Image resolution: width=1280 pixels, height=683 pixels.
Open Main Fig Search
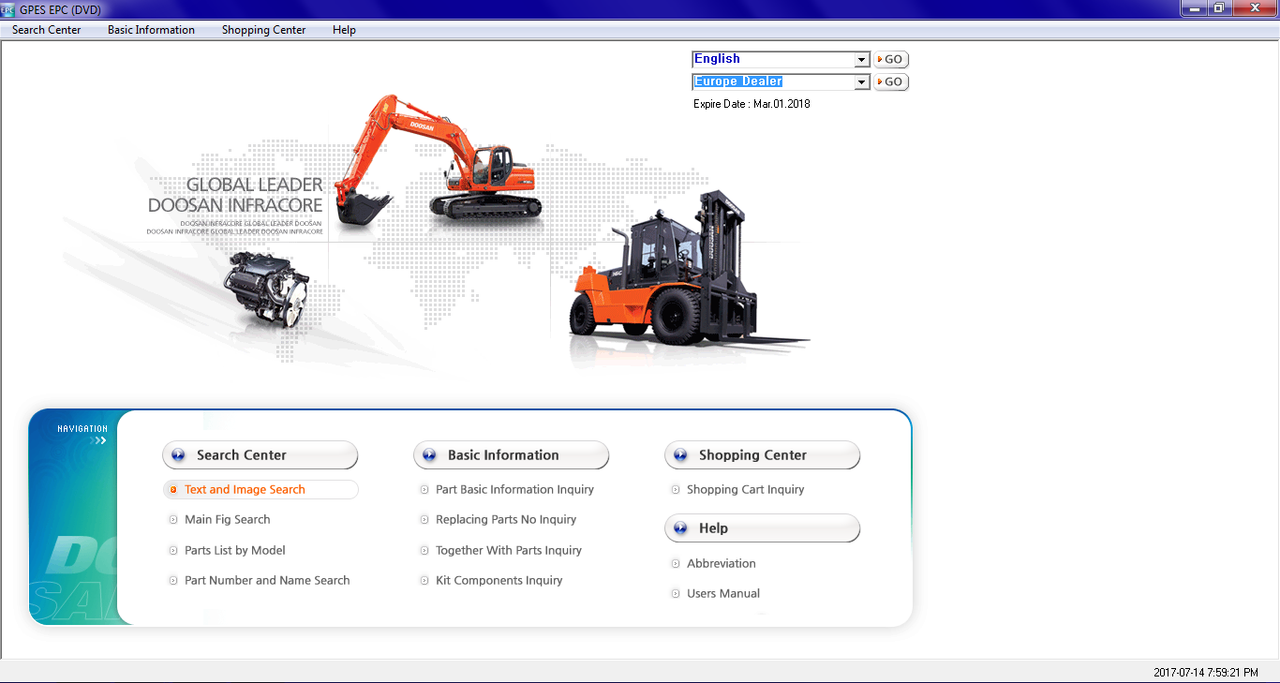pos(227,520)
